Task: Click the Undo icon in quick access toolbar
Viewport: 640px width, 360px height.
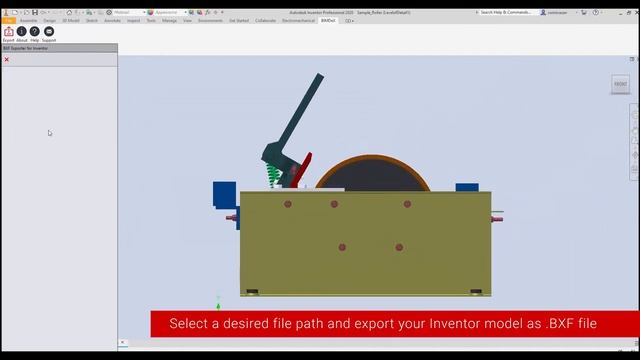Action: pos(44,13)
